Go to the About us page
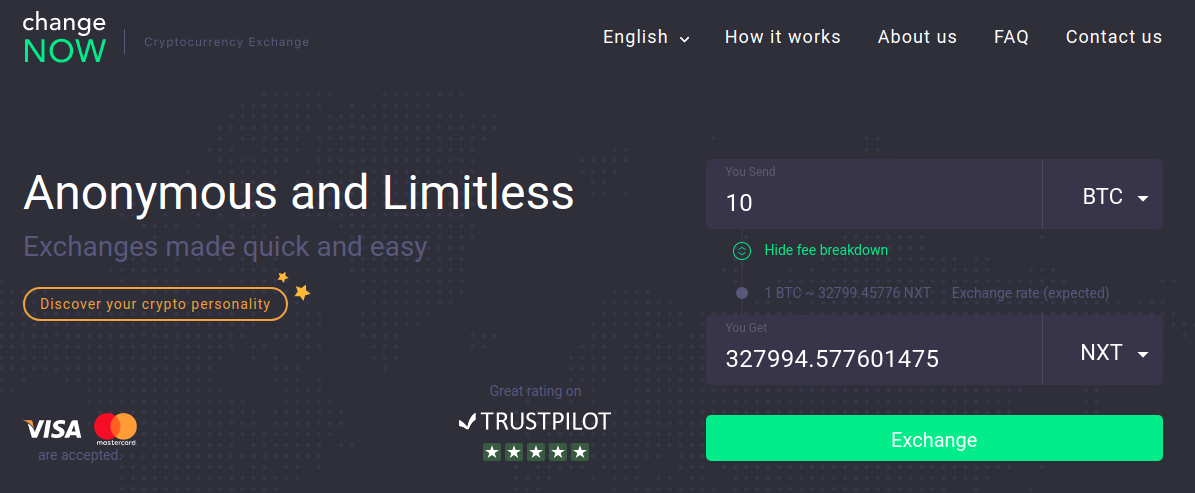The image size is (1195, 493). tap(918, 37)
